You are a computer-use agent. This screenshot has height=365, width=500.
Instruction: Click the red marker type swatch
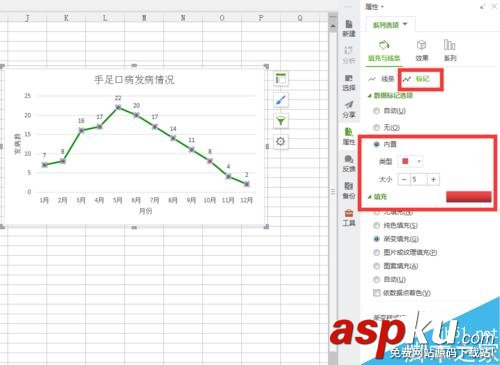(x=405, y=162)
